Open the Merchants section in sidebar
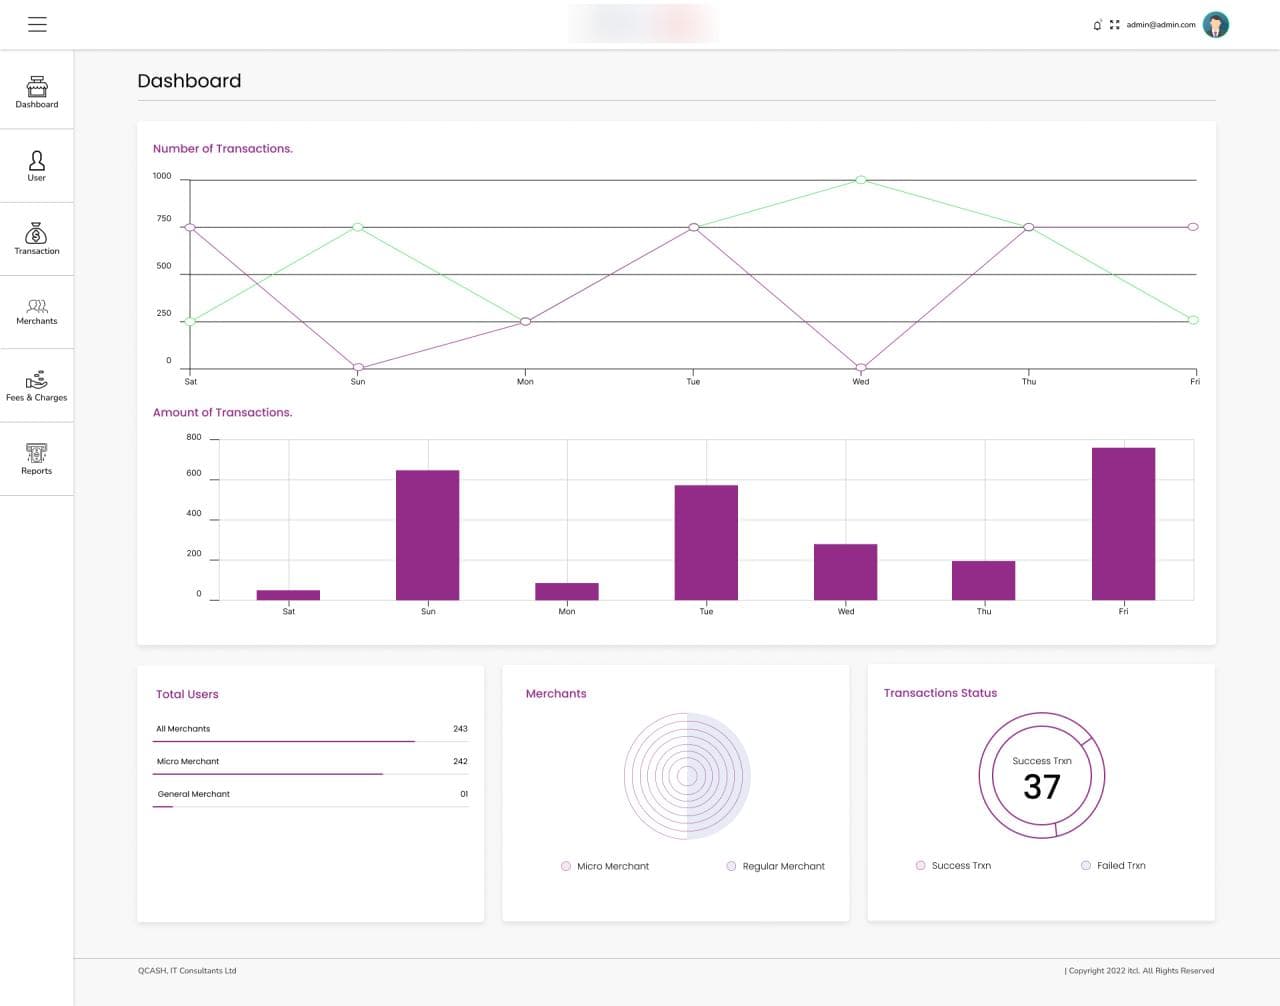1280x1006 pixels. click(37, 312)
